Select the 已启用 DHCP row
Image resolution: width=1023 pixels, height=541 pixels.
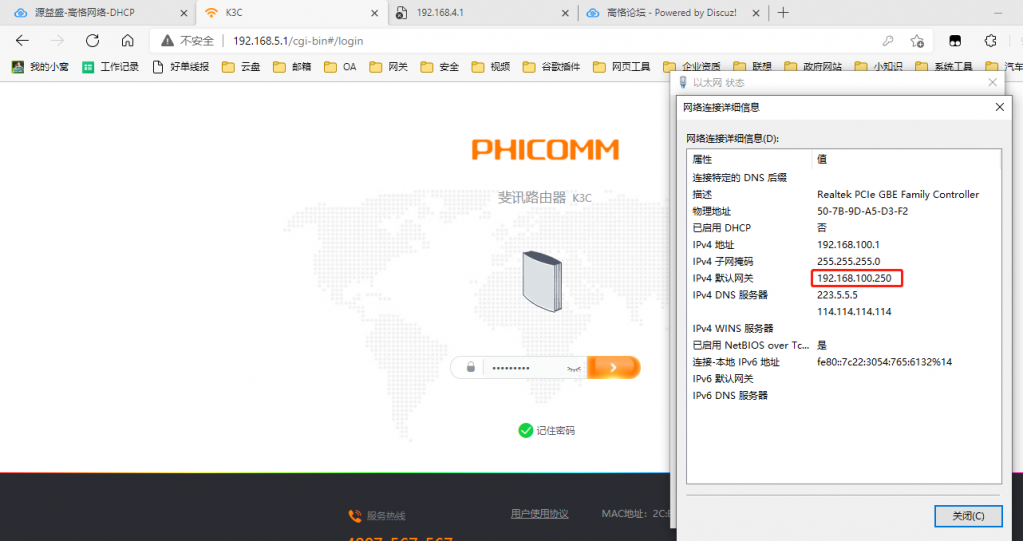pos(843,228)
